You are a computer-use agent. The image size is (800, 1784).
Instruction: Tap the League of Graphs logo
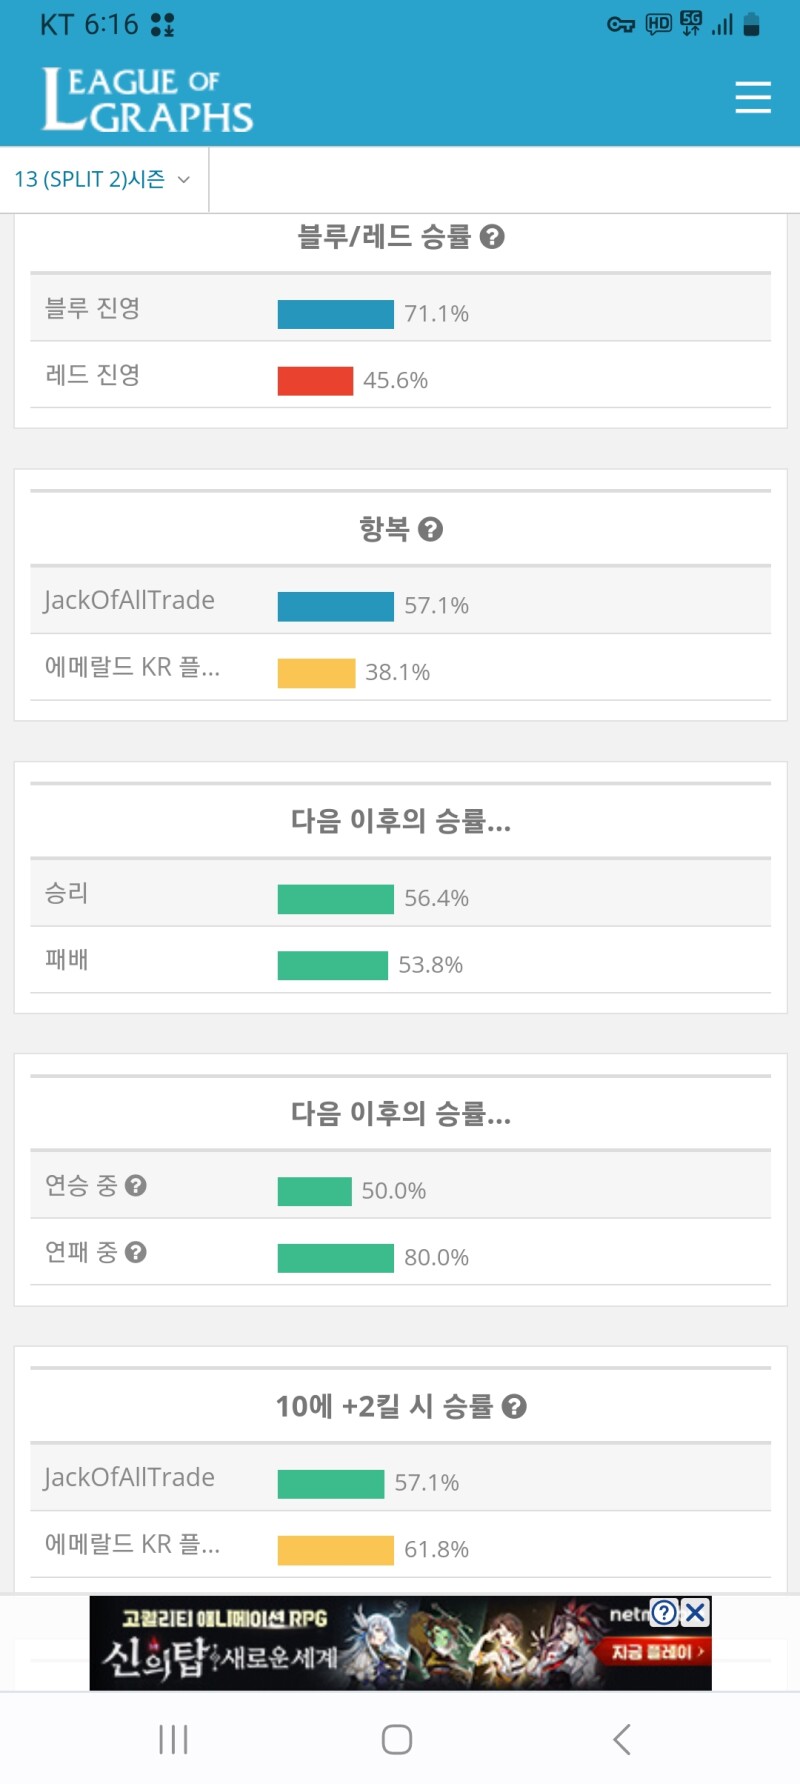click(147, 100)
